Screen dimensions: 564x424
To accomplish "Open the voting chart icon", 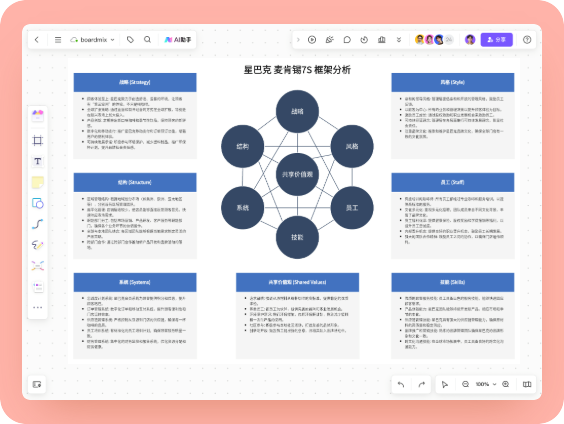I will [382, 40].
